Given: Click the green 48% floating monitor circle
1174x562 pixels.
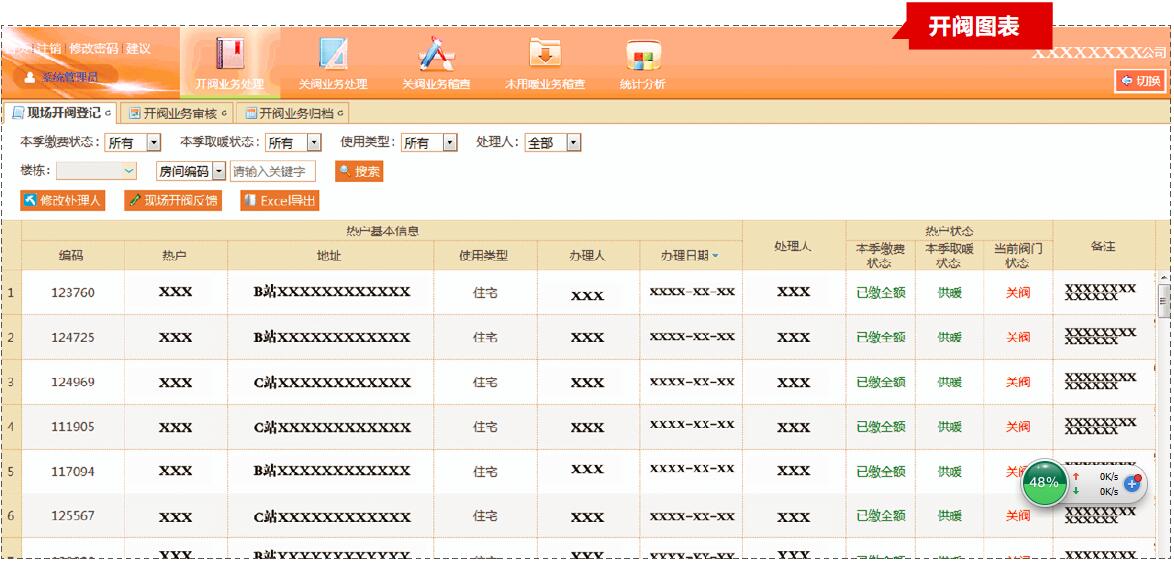Looking at the screenshot, I should click(1043, 482).
